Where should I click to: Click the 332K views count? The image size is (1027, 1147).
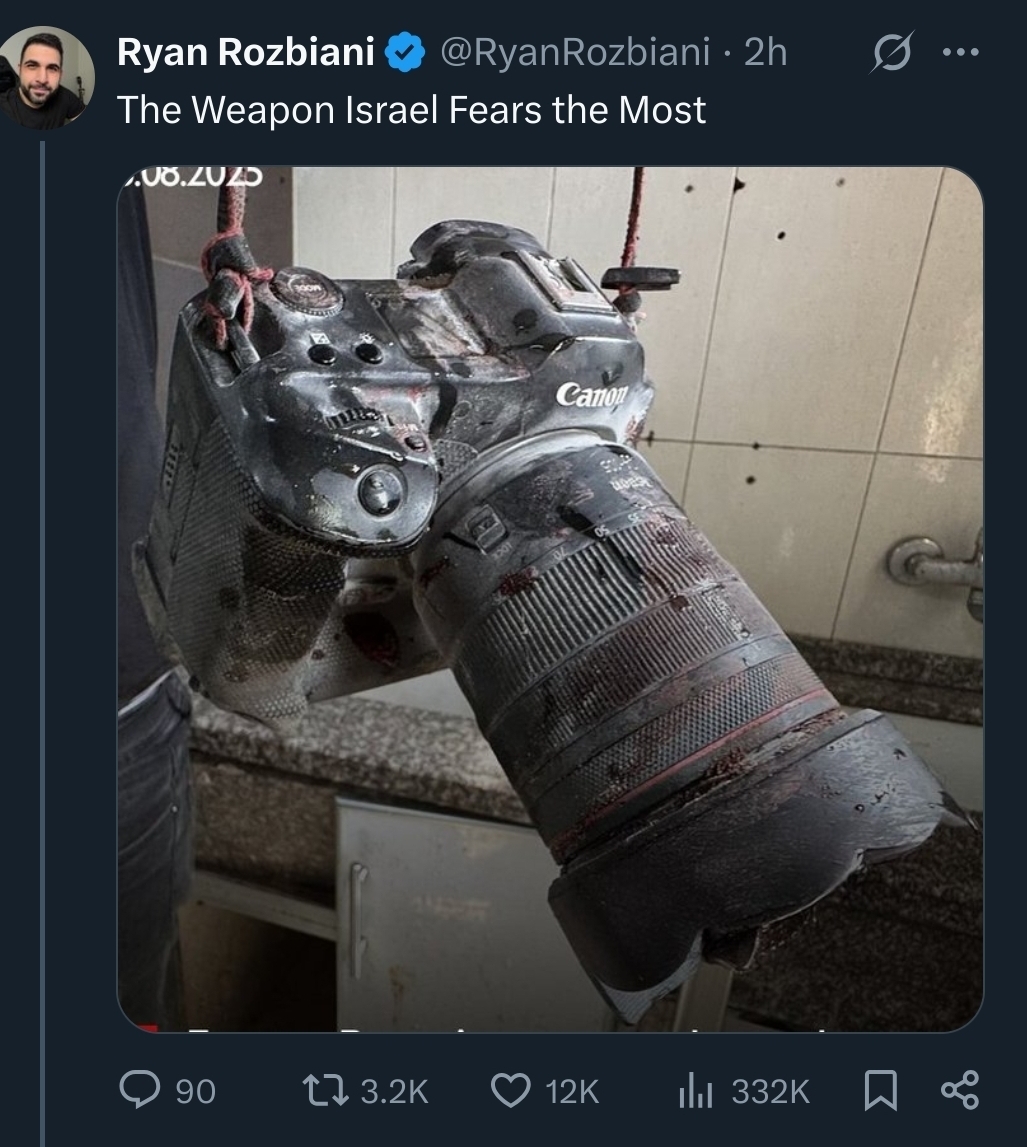[770, 1090]
